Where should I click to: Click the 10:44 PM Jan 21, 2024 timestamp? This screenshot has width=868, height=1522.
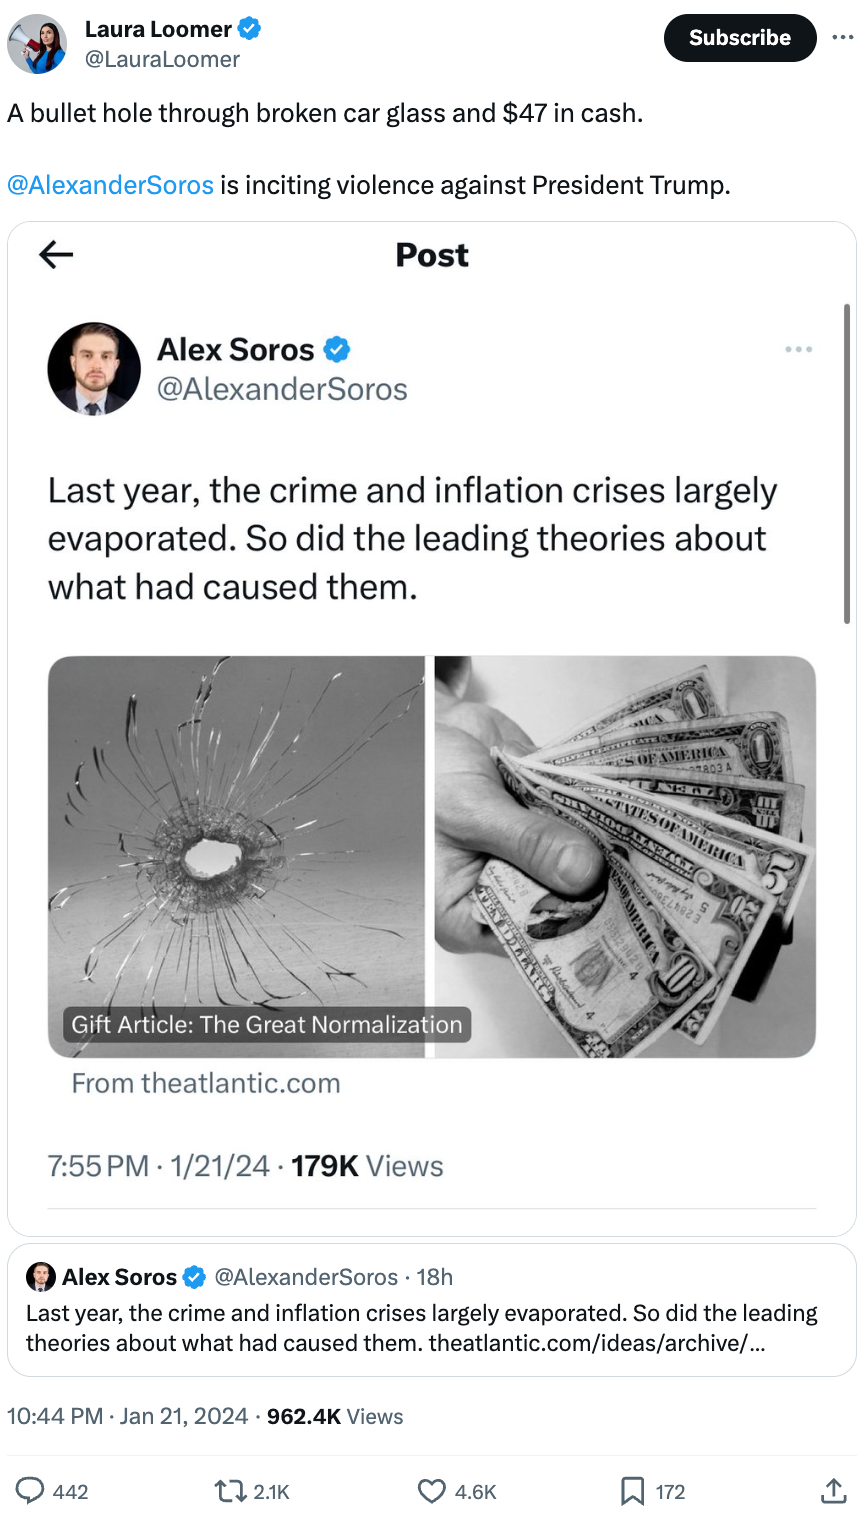pyautogui.click(x=127, y=1416)
